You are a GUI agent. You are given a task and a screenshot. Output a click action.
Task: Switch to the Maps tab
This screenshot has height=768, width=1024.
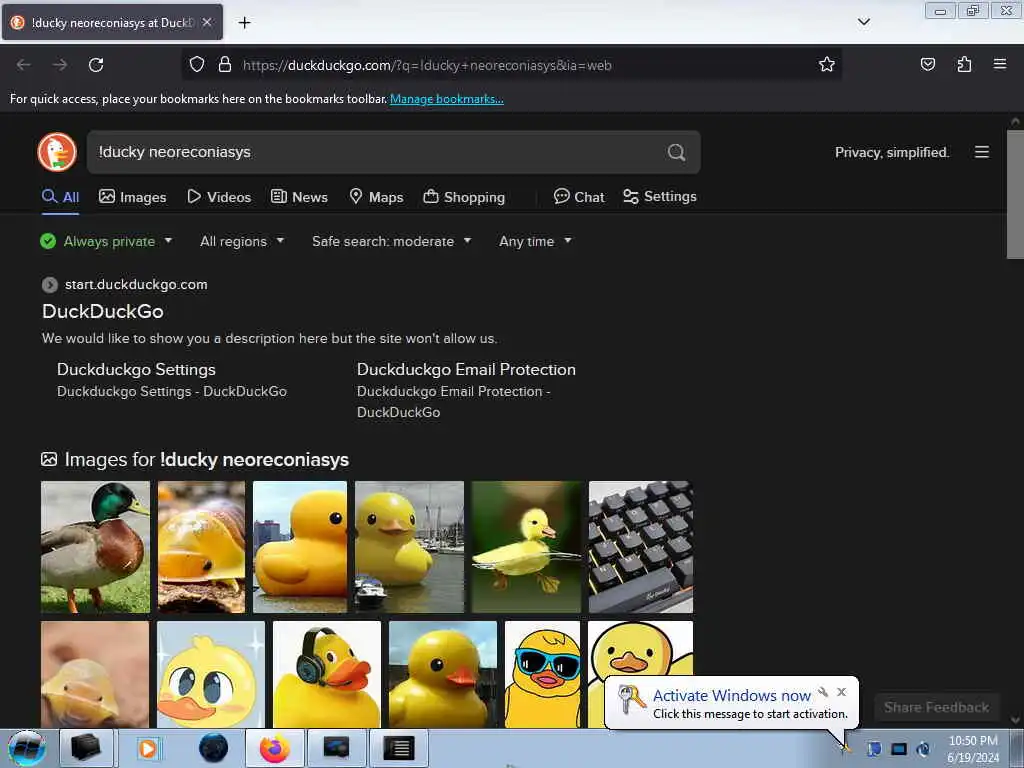click(x=376, y=197)
